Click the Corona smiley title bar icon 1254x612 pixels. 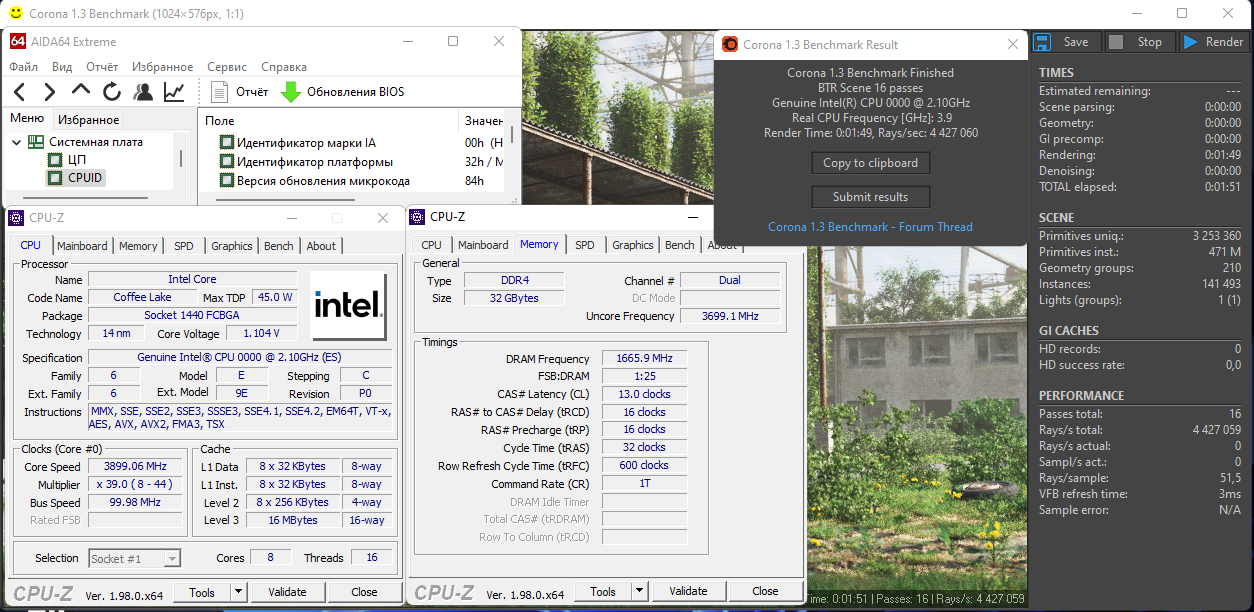(x=15, y=13)
